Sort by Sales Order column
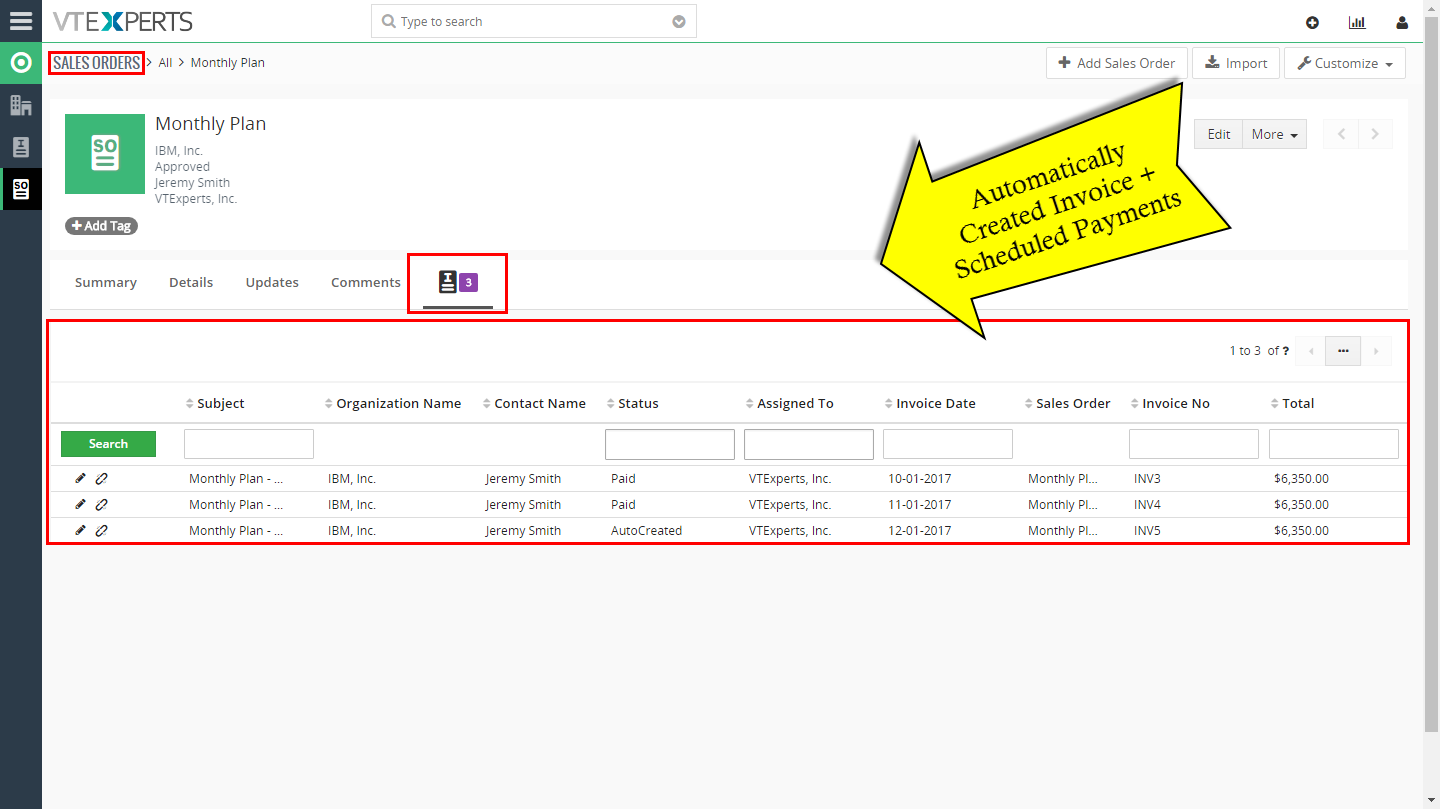Image resolution: width=1440 pixels, height=809 pixels. click(x=1067, y=403)
